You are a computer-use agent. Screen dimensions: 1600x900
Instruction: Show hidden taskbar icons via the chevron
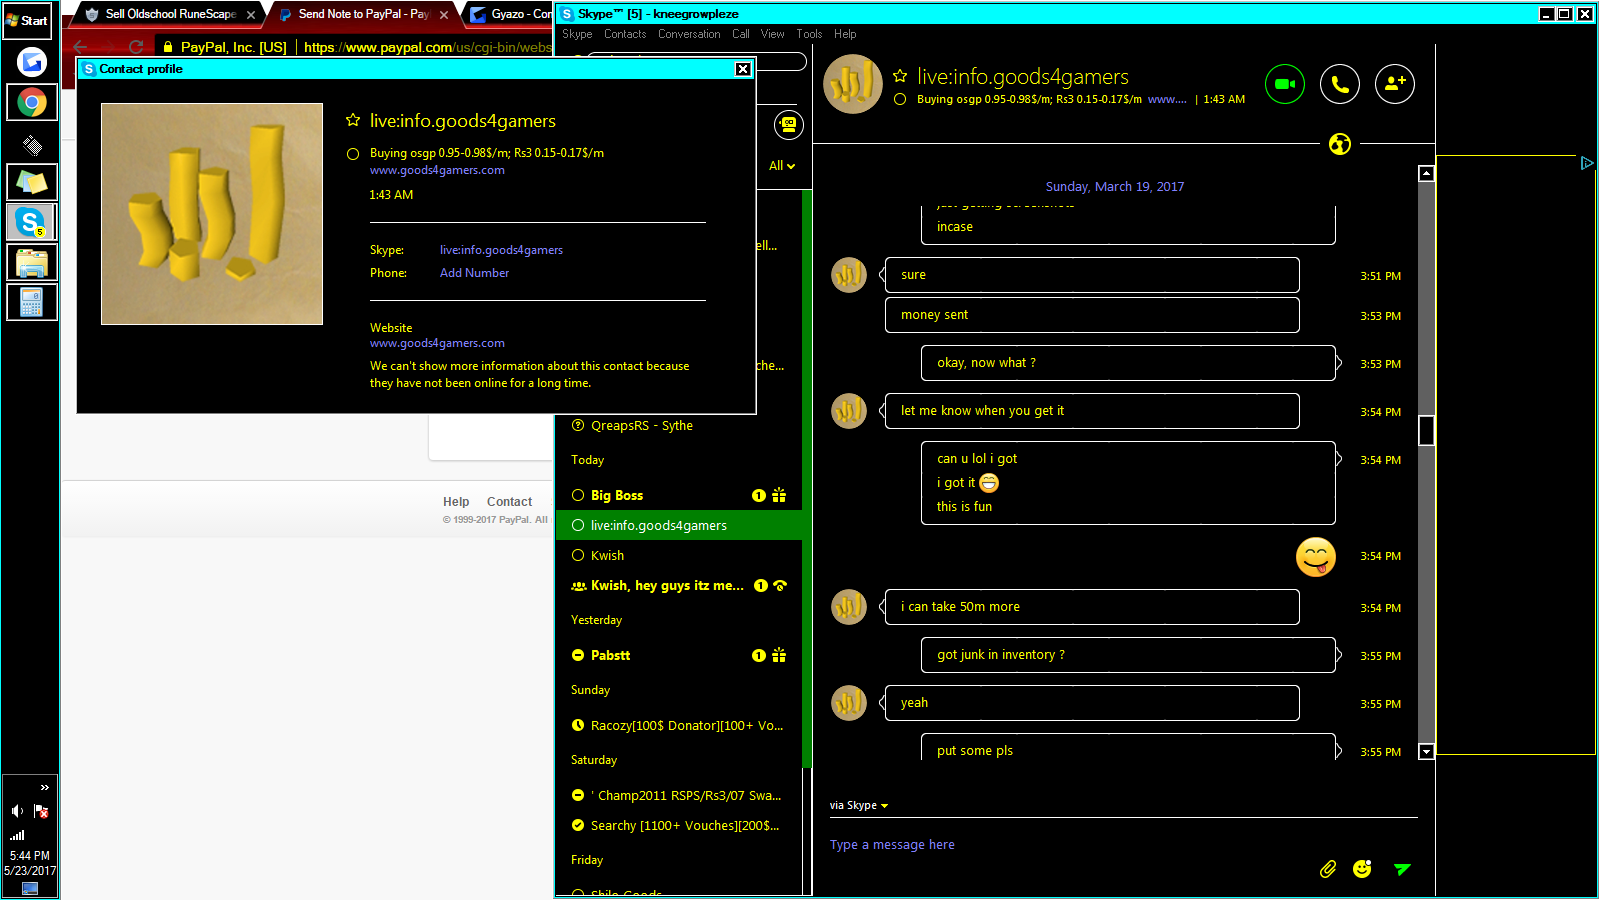tap(44, 788)
